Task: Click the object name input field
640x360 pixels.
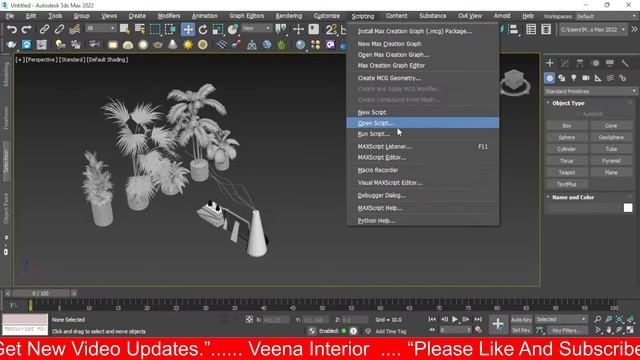Action: point(584,208)
